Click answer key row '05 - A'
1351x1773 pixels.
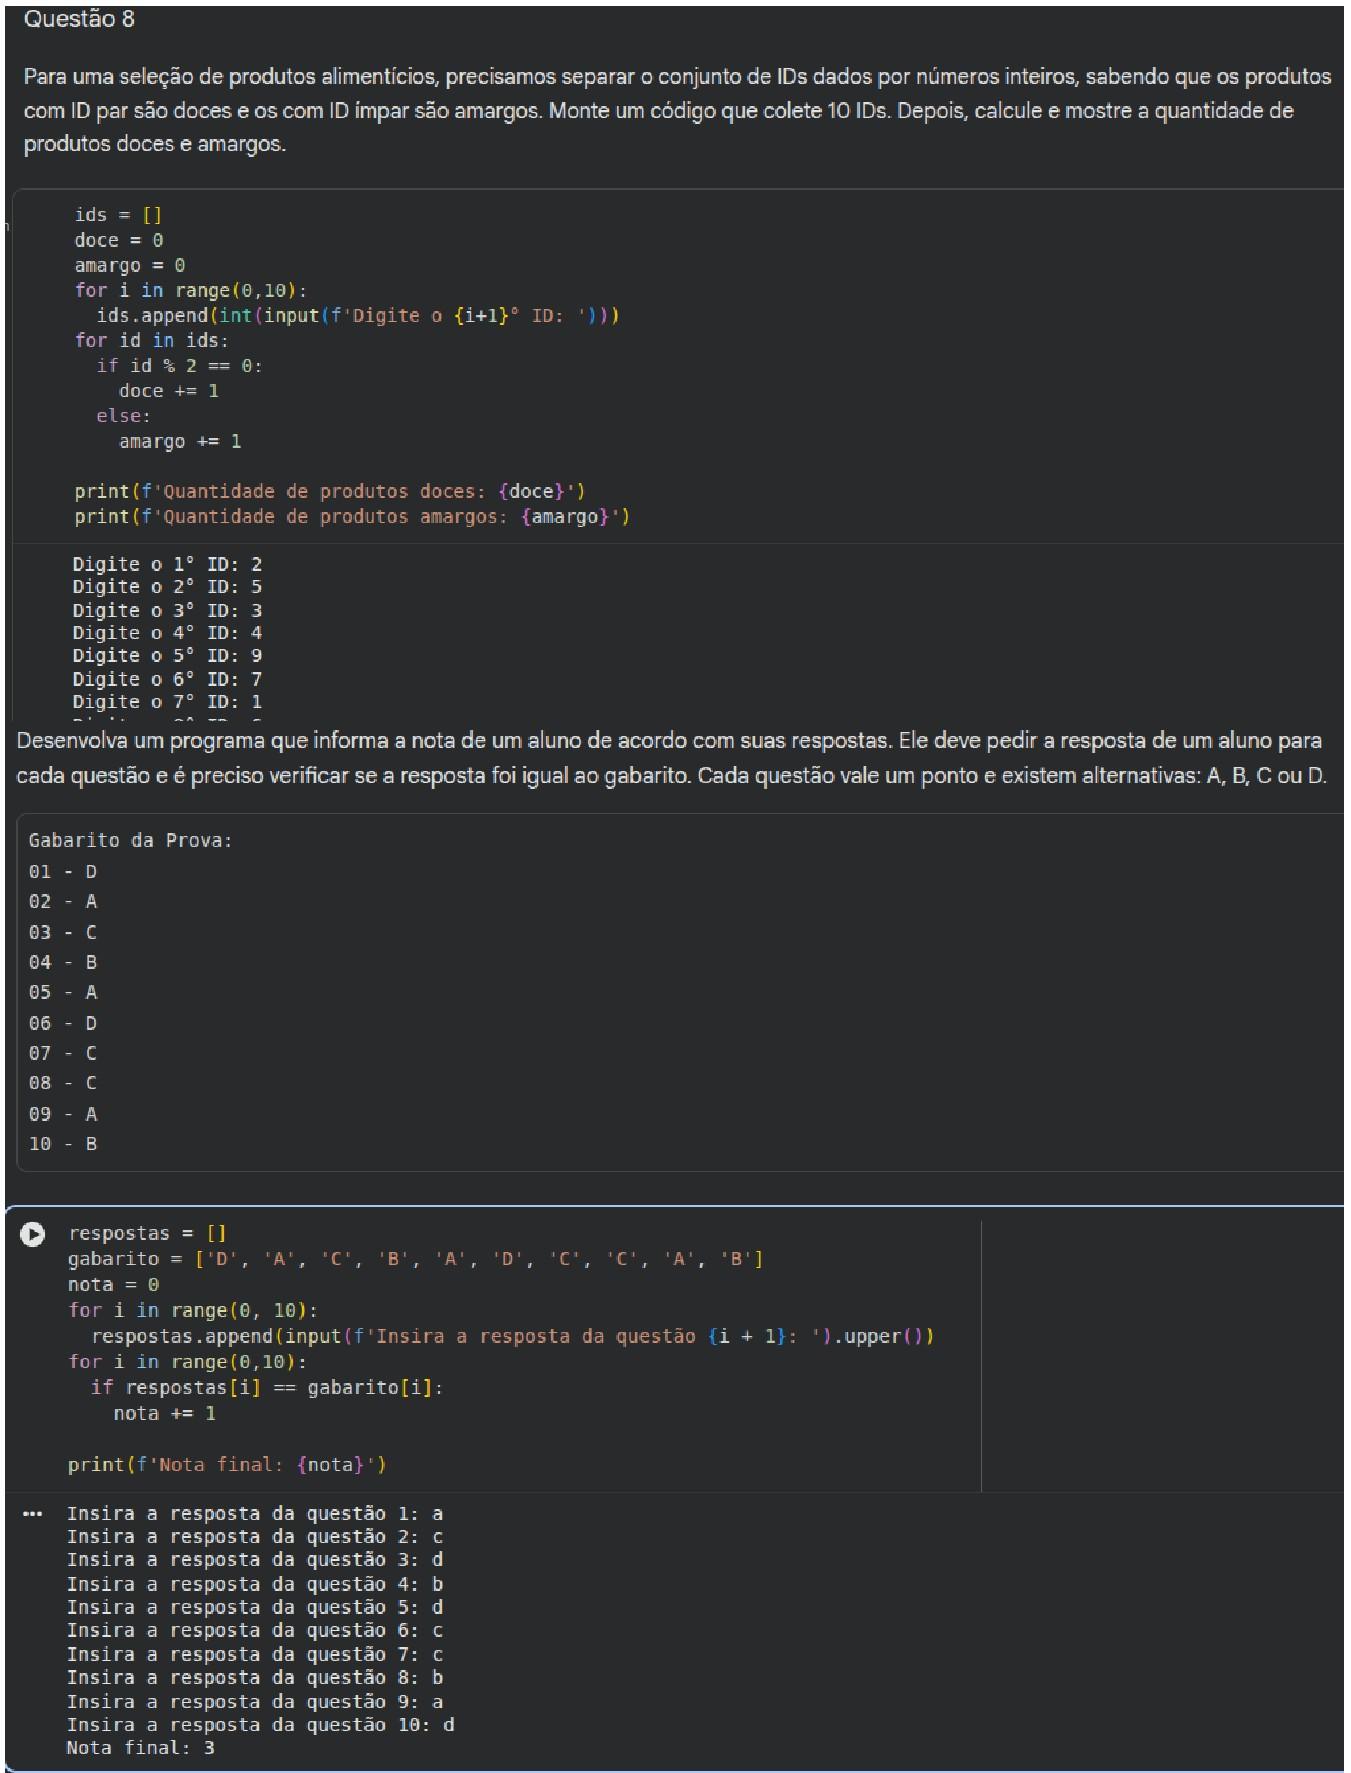pos(63,993)
